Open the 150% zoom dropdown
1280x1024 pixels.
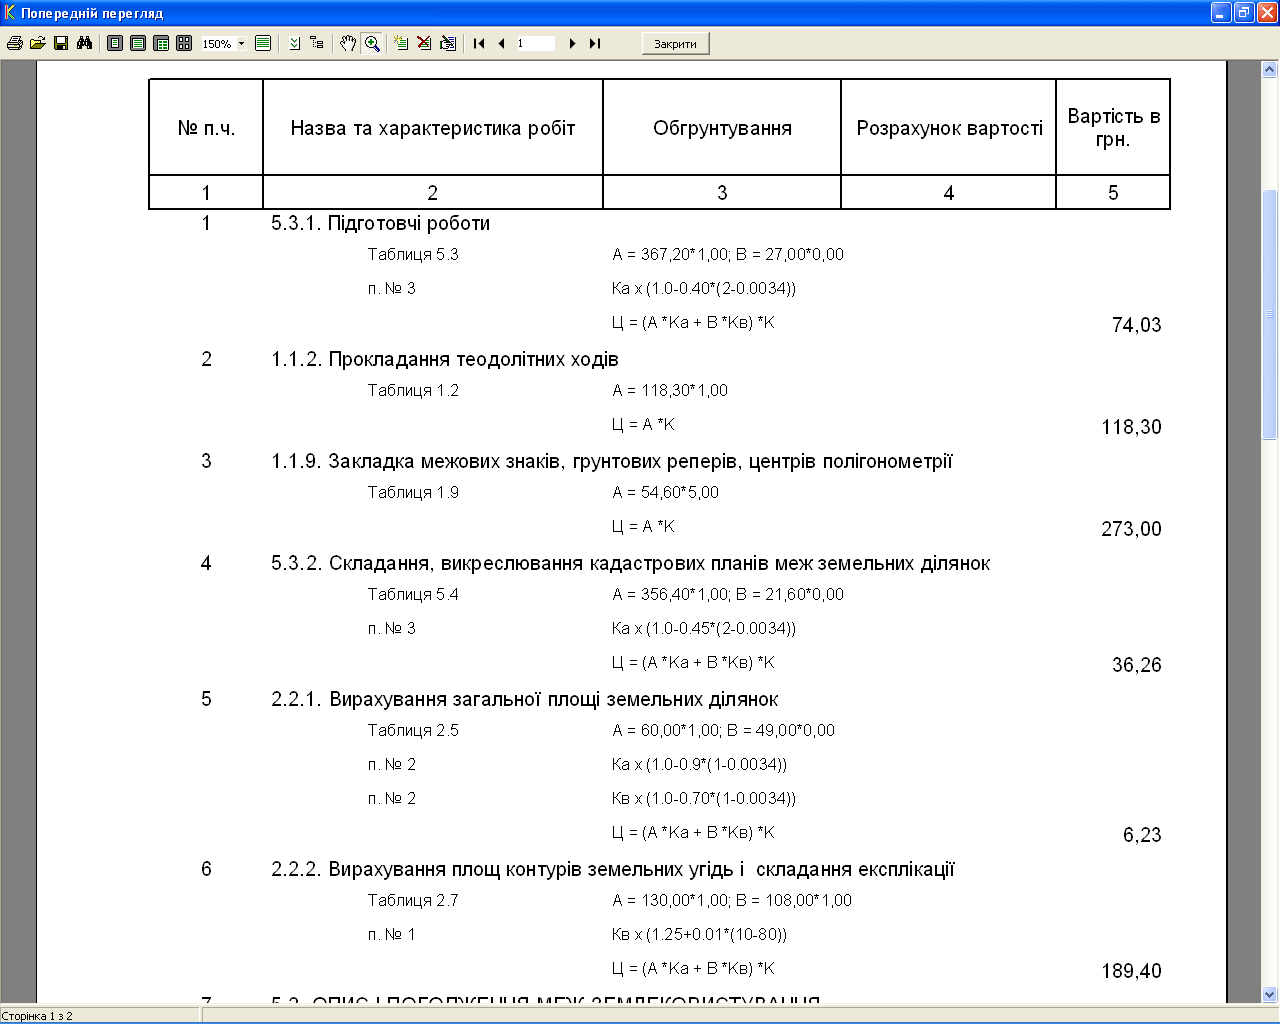click(x=241, y=44)
